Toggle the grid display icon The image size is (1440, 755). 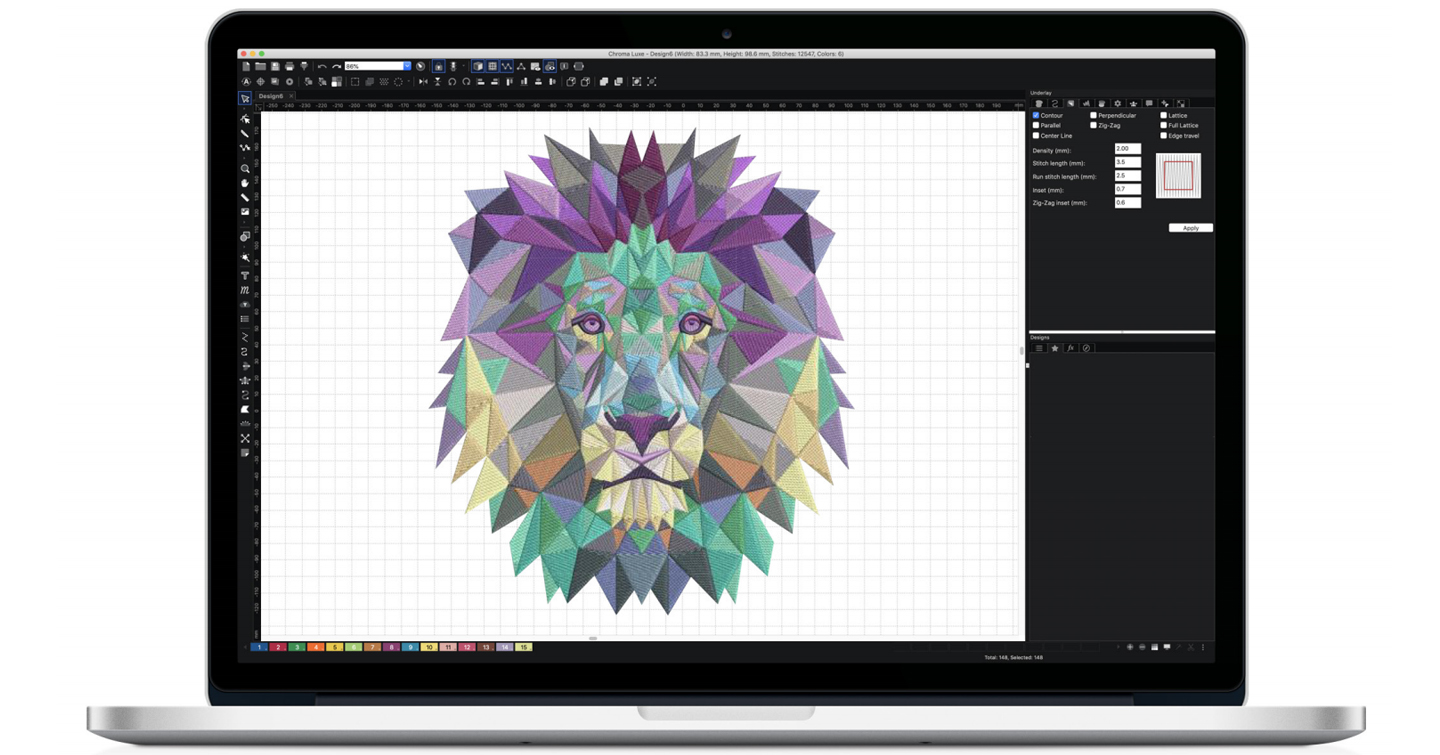click(x=492, y=67)
